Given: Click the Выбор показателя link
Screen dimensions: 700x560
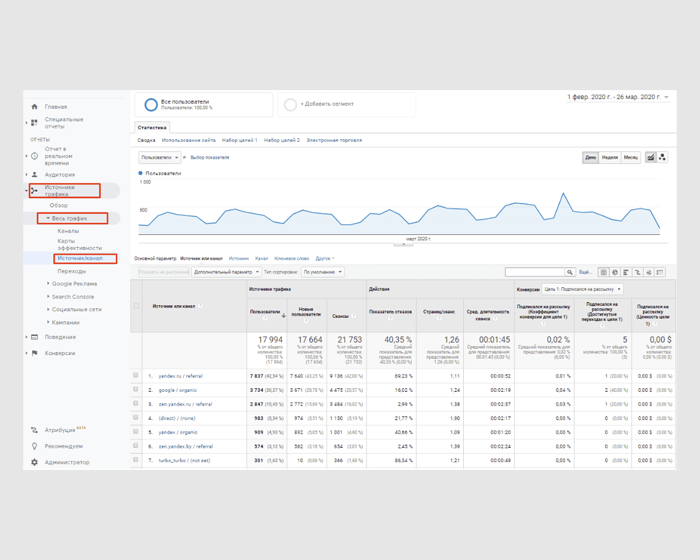Looking at the screenshot, I should [x=210, y=157].
